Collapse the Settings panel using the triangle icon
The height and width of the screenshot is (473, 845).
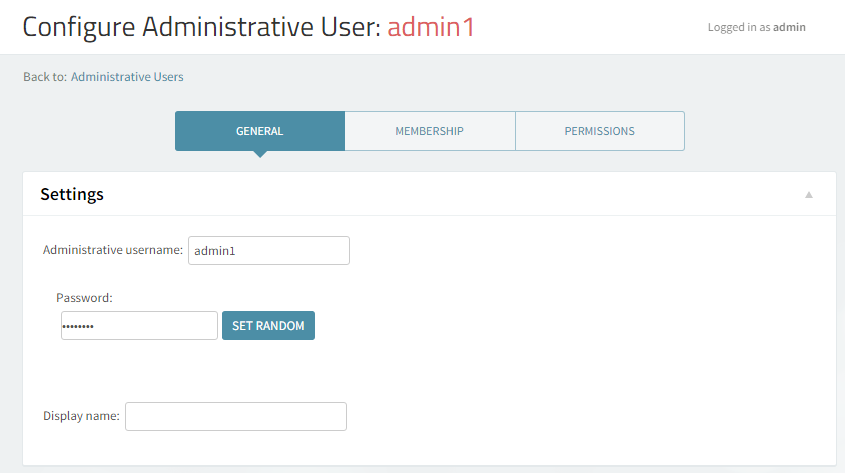tap(809, 195)
